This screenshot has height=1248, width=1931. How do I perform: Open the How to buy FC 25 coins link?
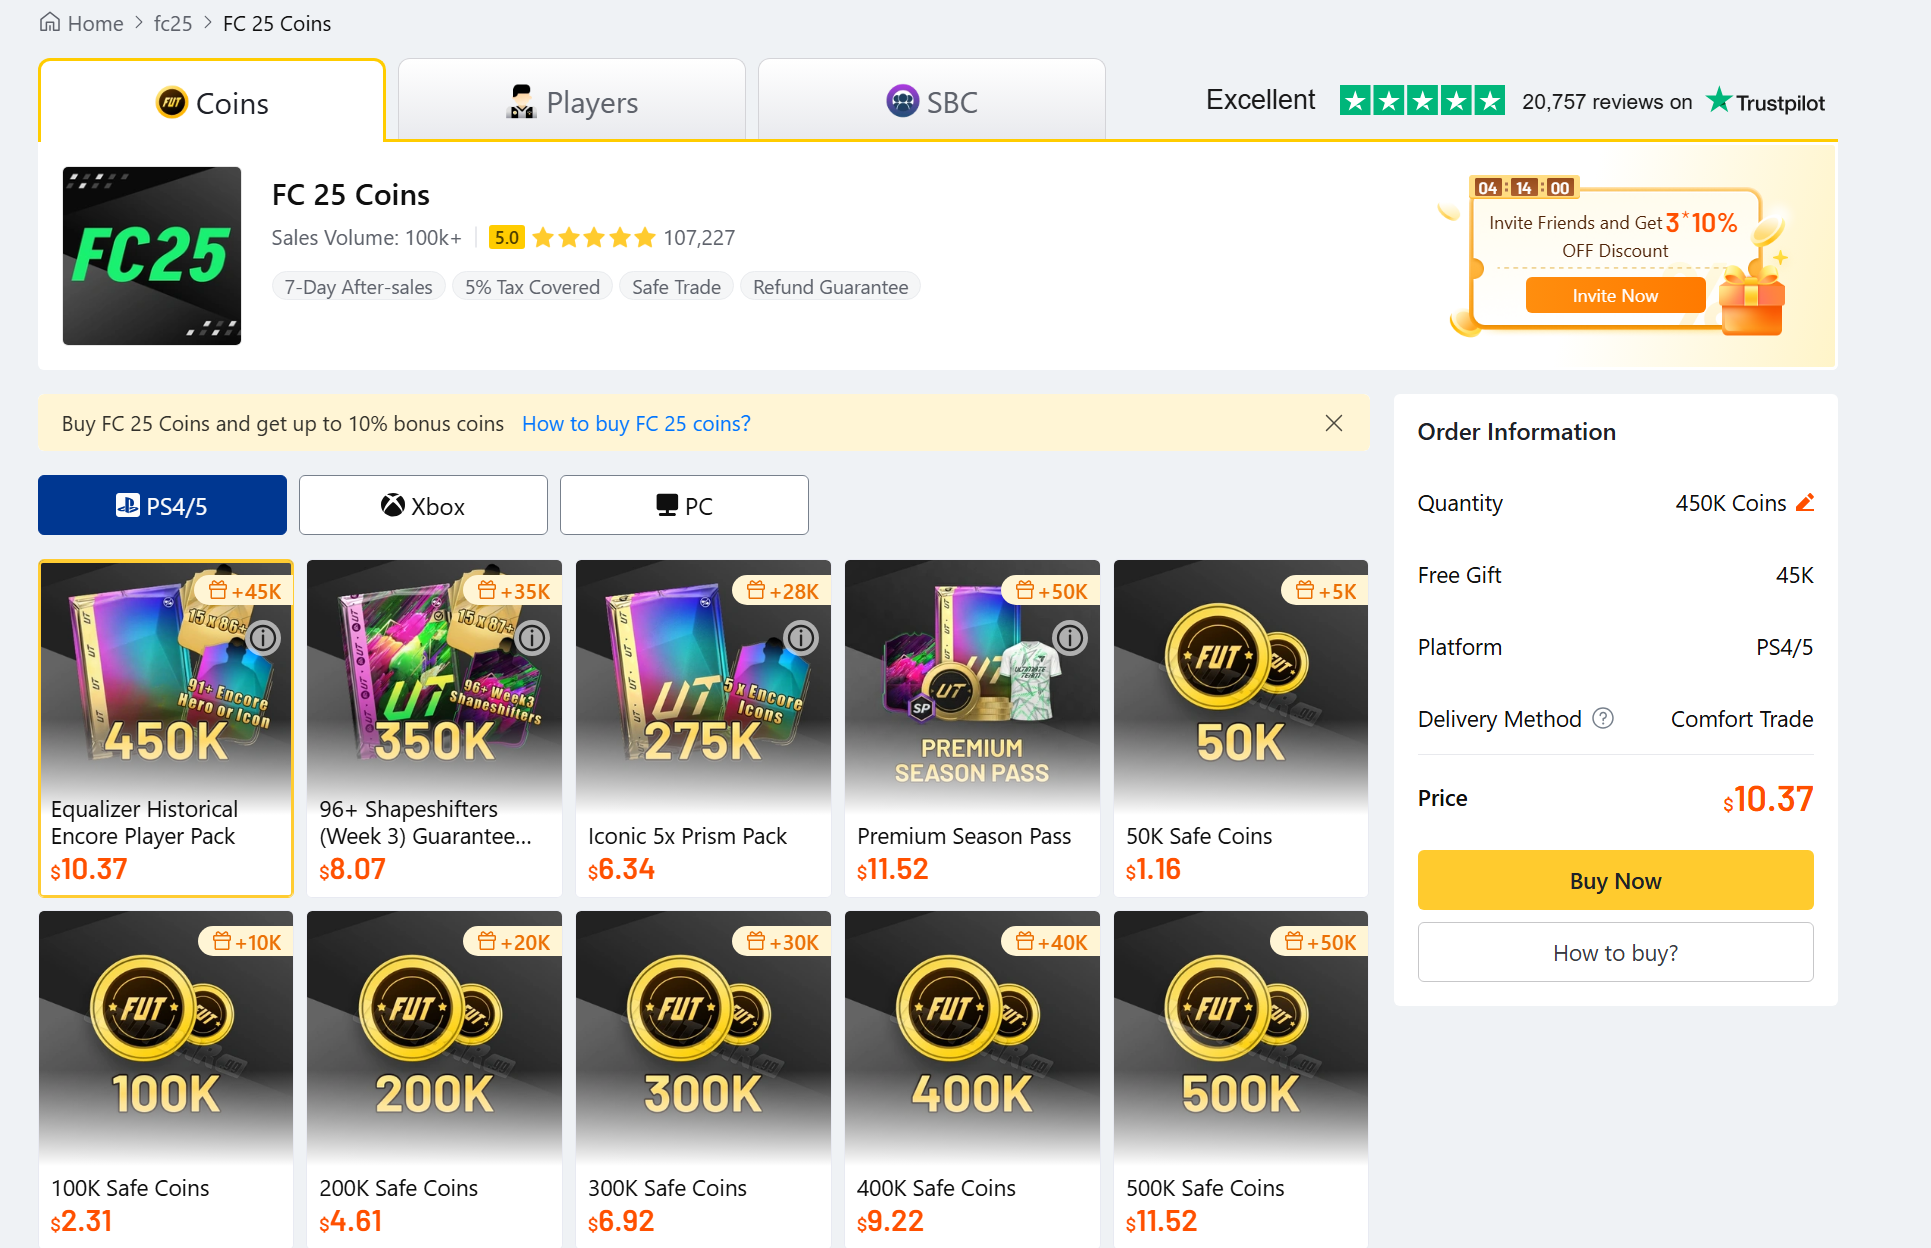(x=636, y=423)
